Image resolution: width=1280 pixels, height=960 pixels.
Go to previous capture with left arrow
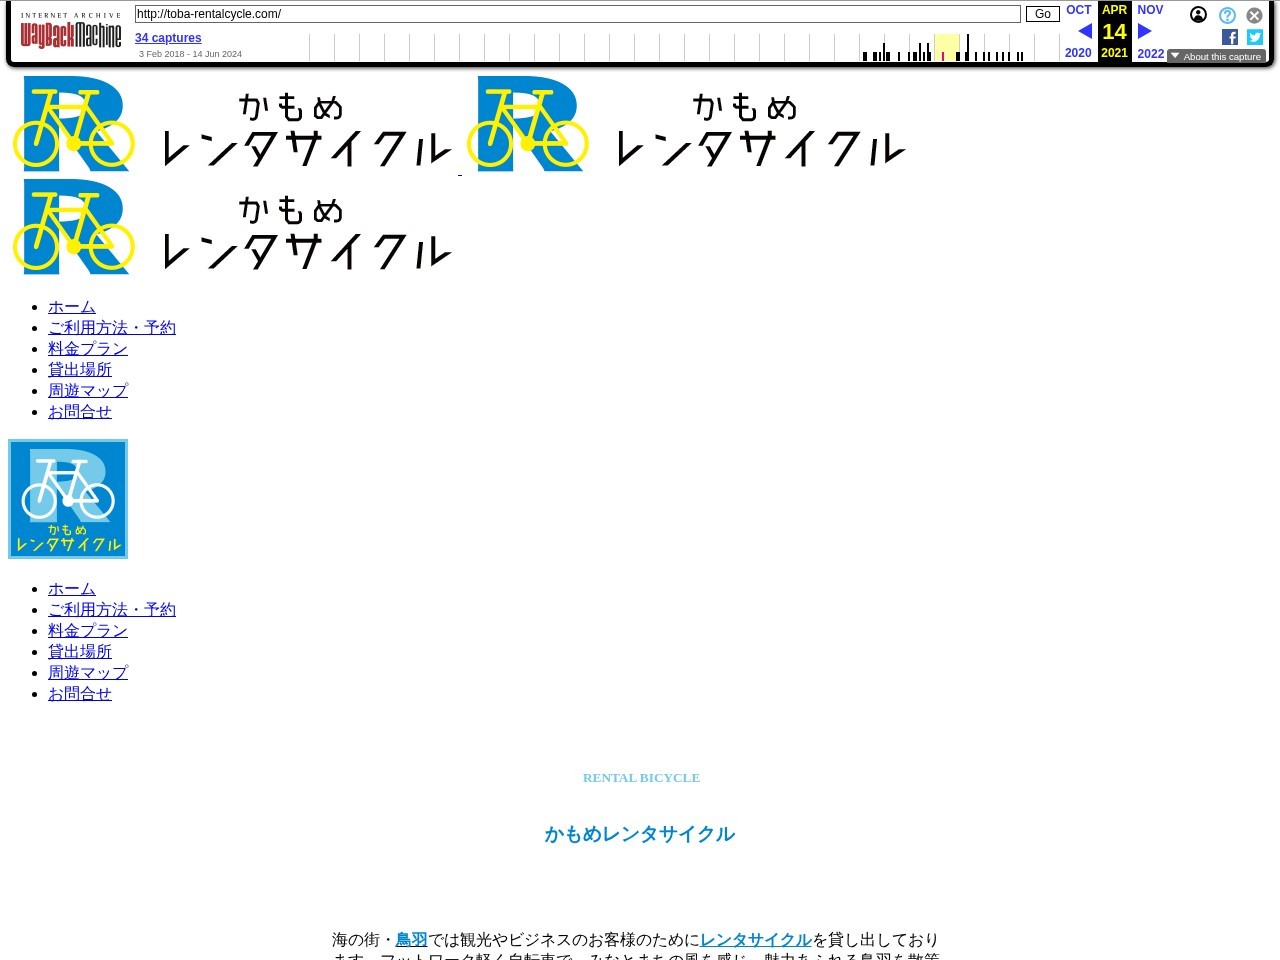[1084, 31]
